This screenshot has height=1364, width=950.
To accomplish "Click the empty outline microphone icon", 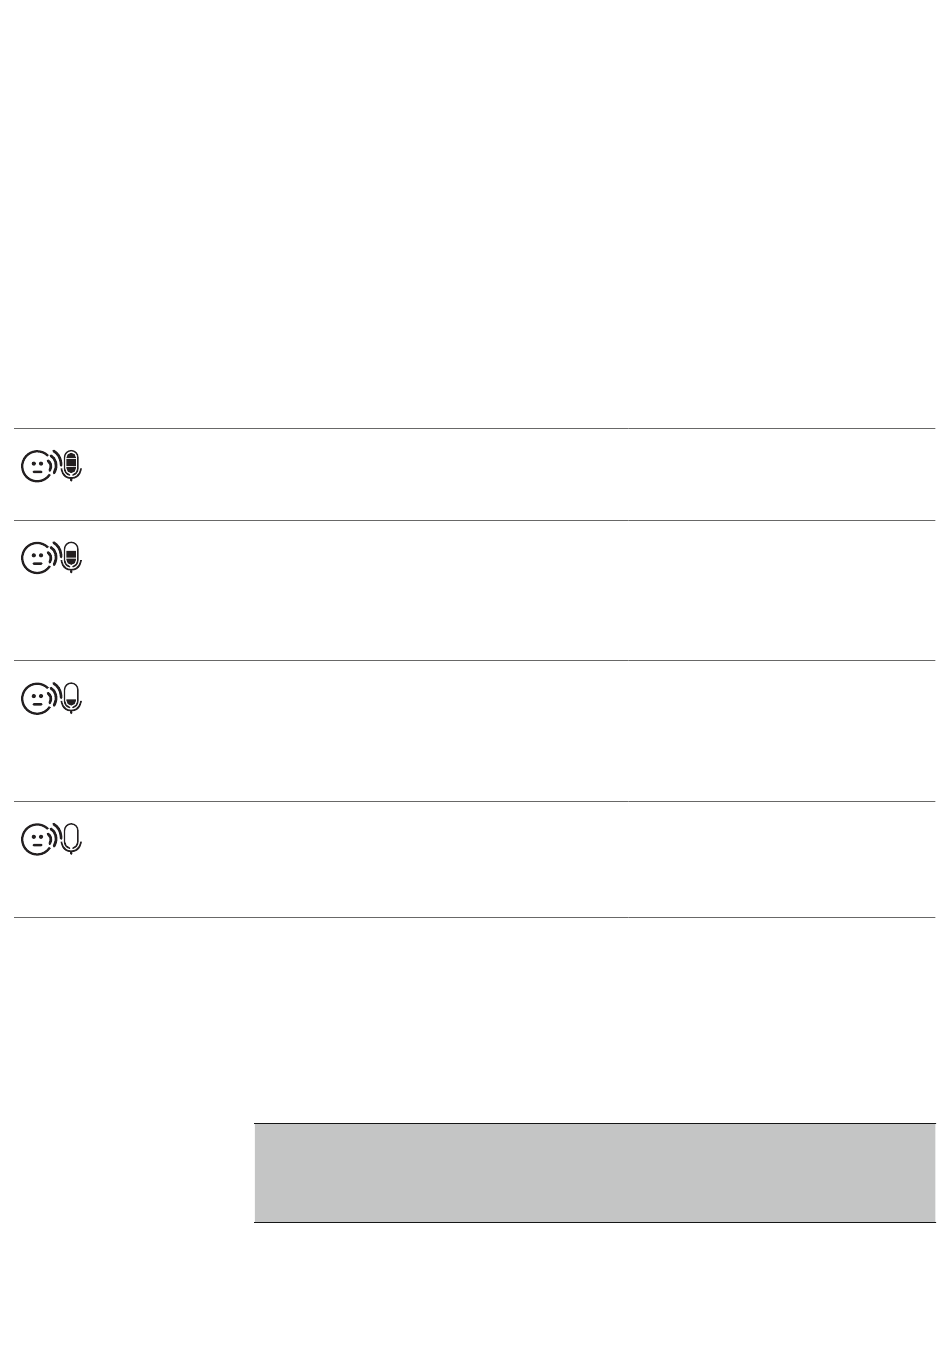I will 71,838.
